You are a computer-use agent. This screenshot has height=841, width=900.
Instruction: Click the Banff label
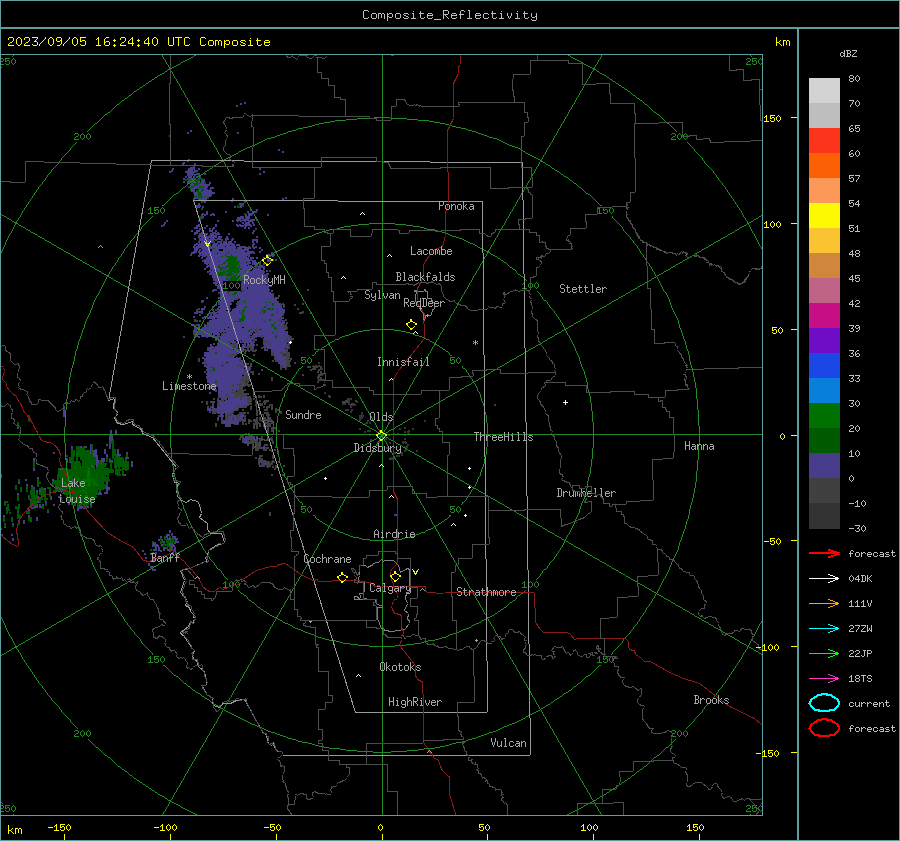point(165,557)
